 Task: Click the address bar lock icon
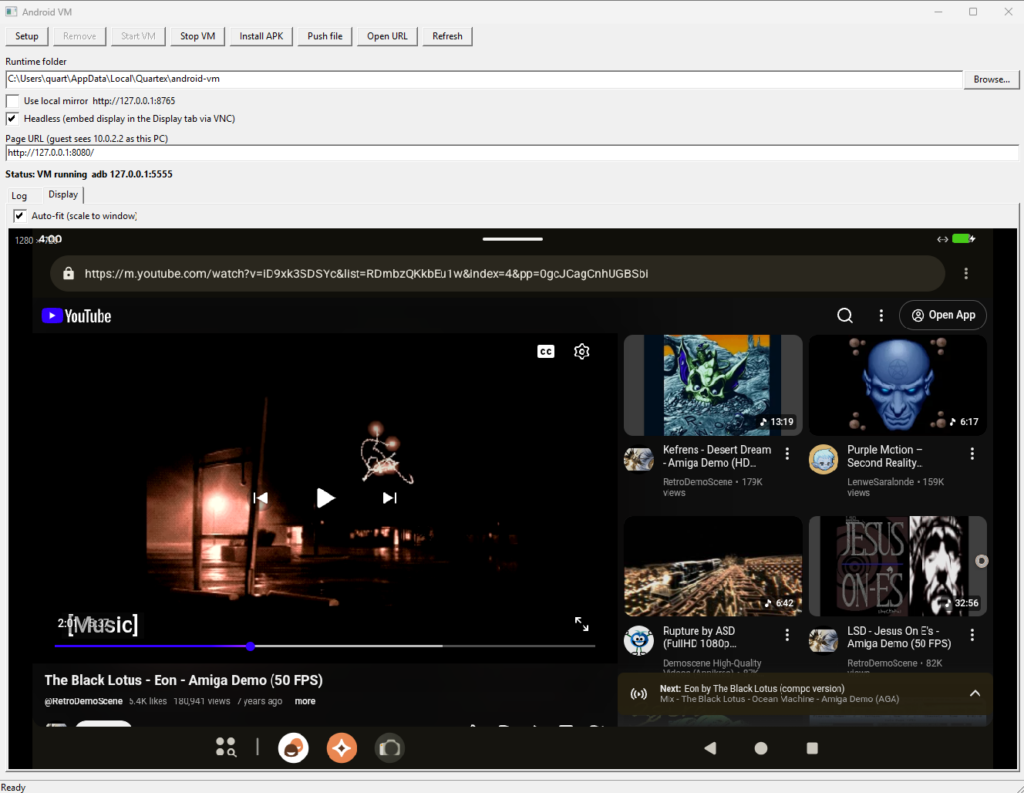69,274
